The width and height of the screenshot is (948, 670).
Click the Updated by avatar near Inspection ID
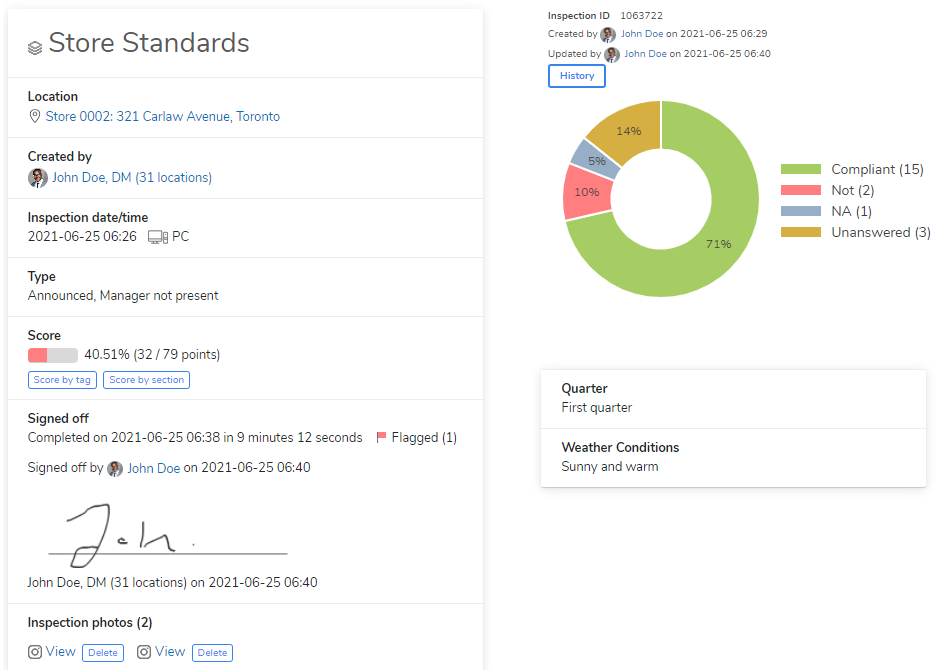[612, 55]
